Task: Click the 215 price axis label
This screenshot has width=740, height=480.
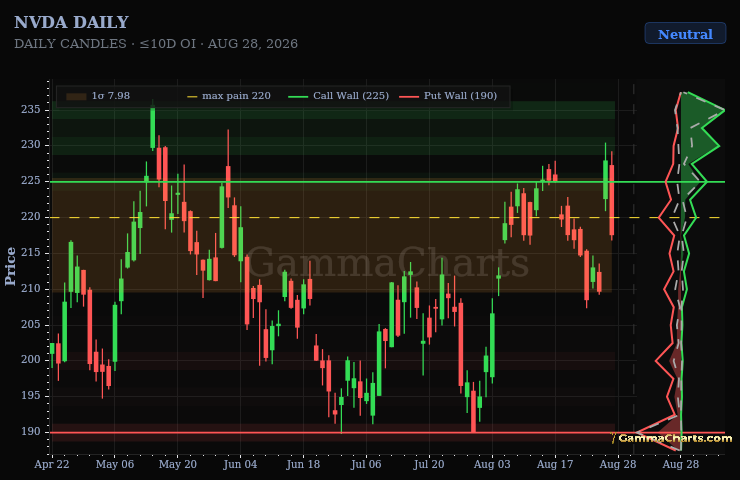Action: point(30,253)
